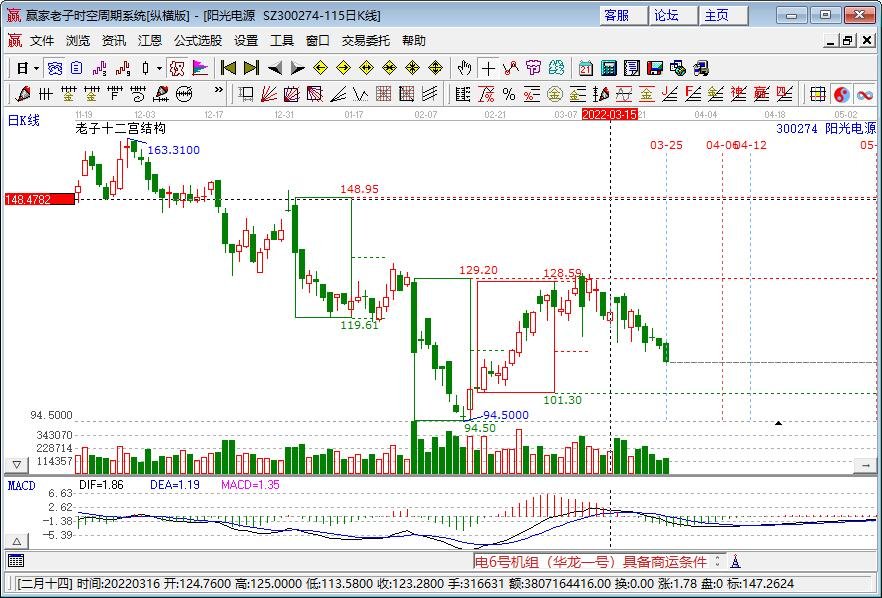Click the red floppy disk save icon
Image resolution: width=882 pixels, height=598 pixels.
(x=655, y=69)
